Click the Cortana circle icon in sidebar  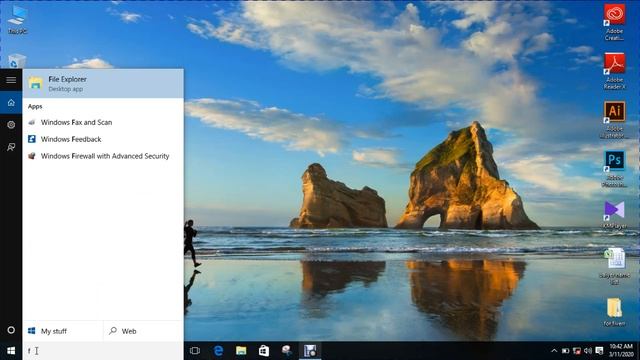(11, 330)
